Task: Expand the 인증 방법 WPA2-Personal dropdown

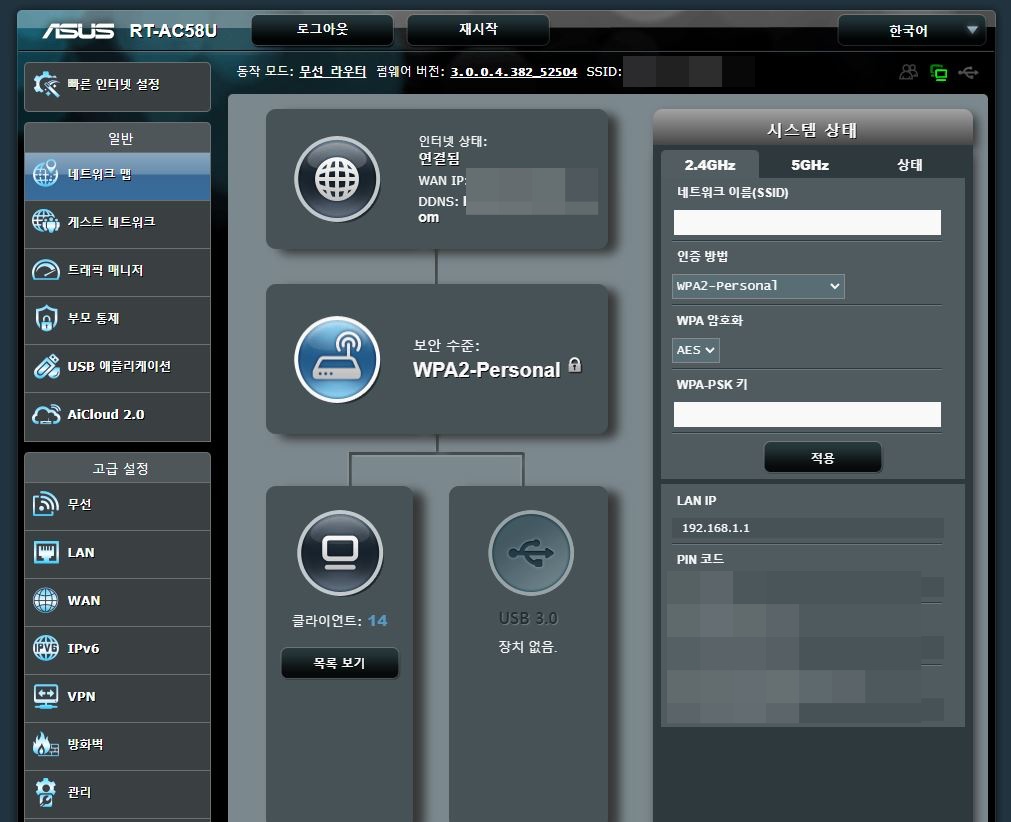Action: click(x=759, y=286)
